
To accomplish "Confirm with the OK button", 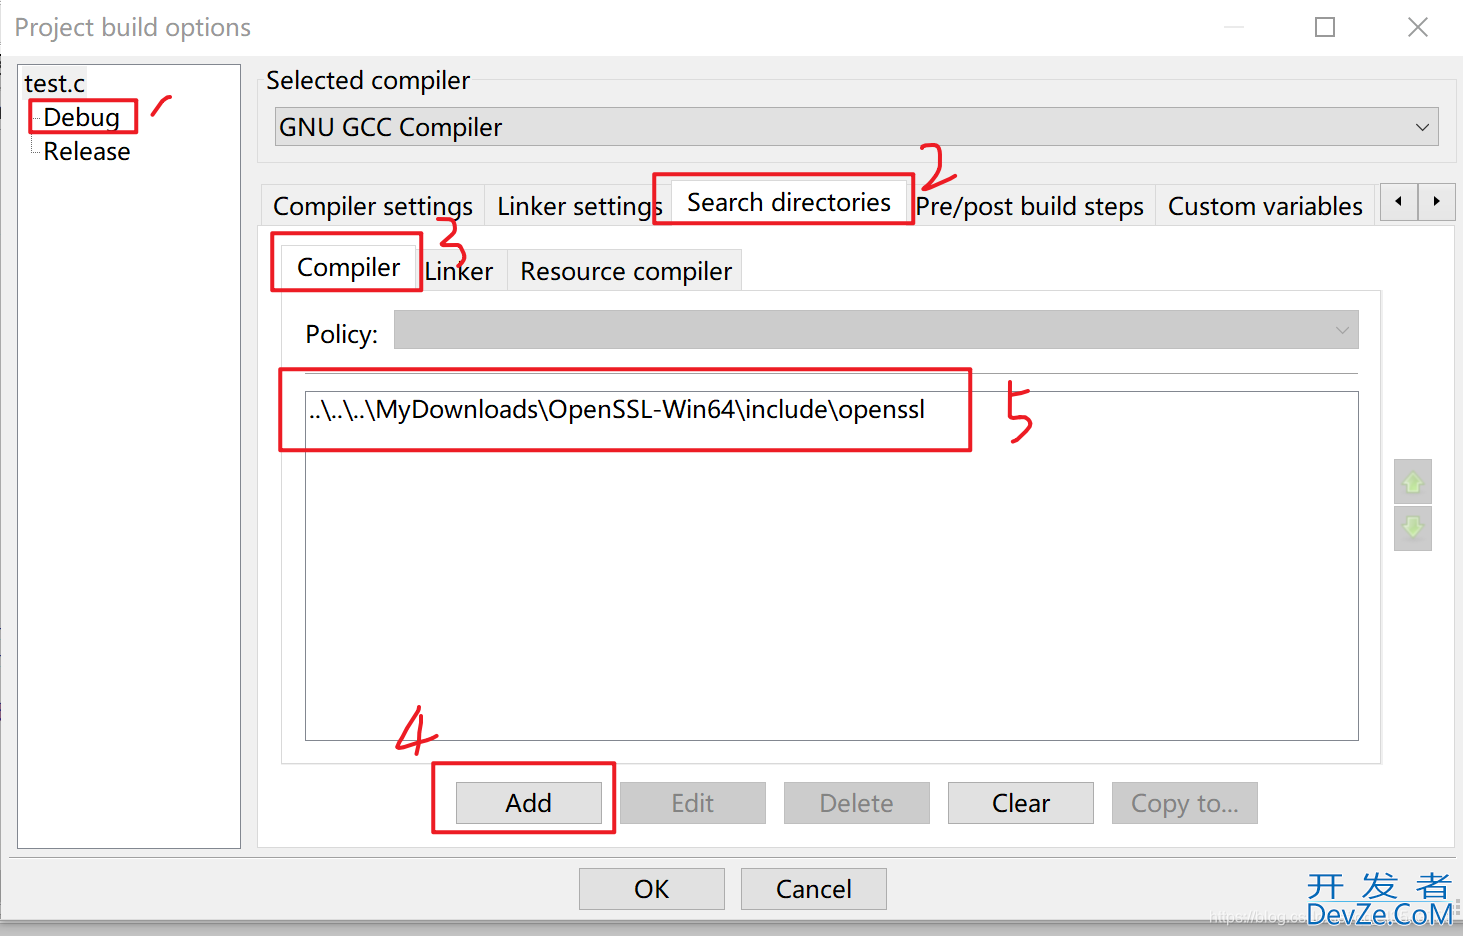I will coord(652,889).
